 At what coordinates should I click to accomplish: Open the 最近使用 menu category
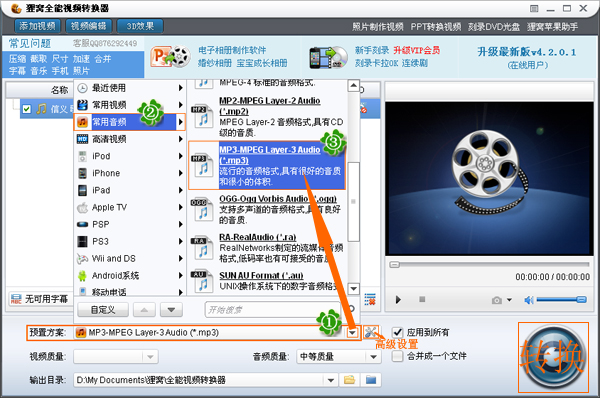click(130, 88)
